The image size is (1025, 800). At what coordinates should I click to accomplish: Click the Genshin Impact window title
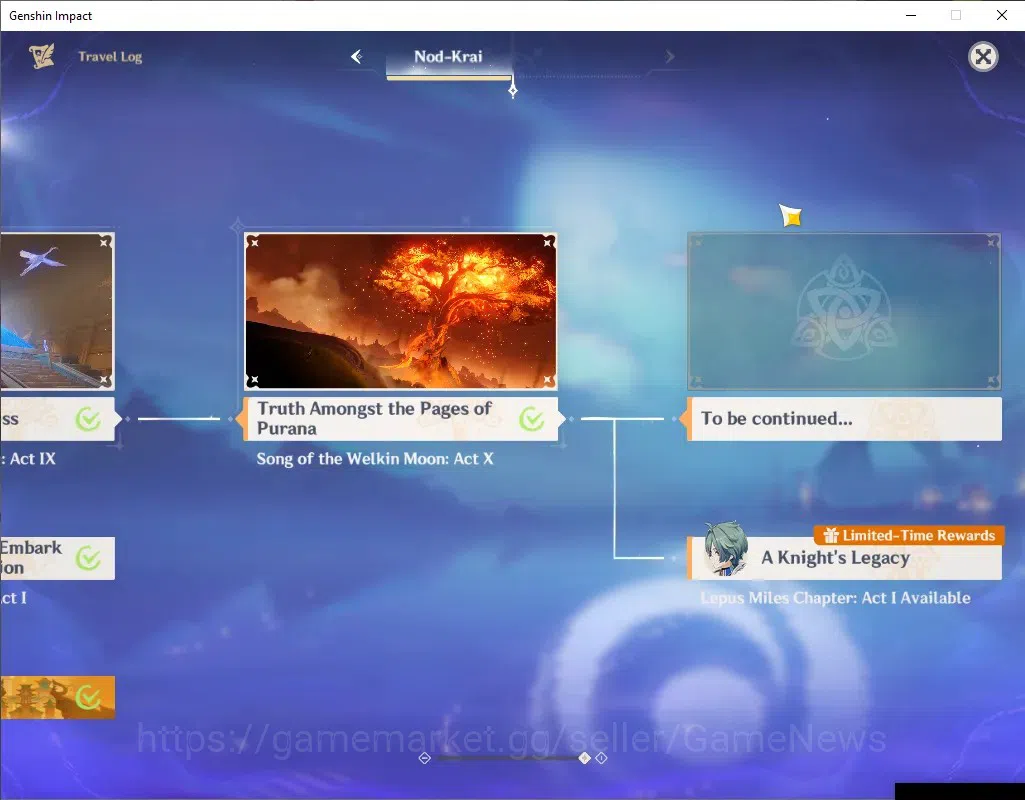point(50,16)
